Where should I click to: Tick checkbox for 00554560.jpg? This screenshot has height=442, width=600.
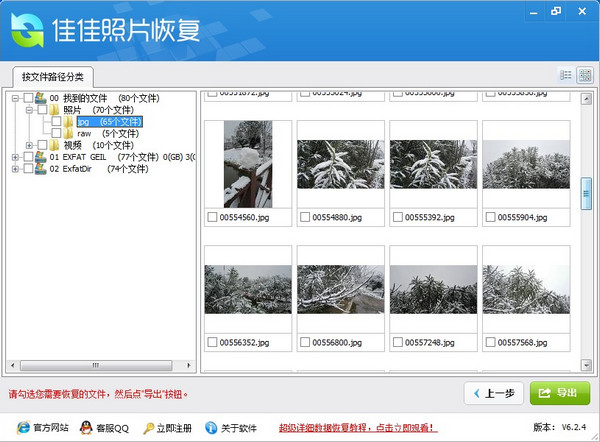pyautogui.click(x=212, y=217)
